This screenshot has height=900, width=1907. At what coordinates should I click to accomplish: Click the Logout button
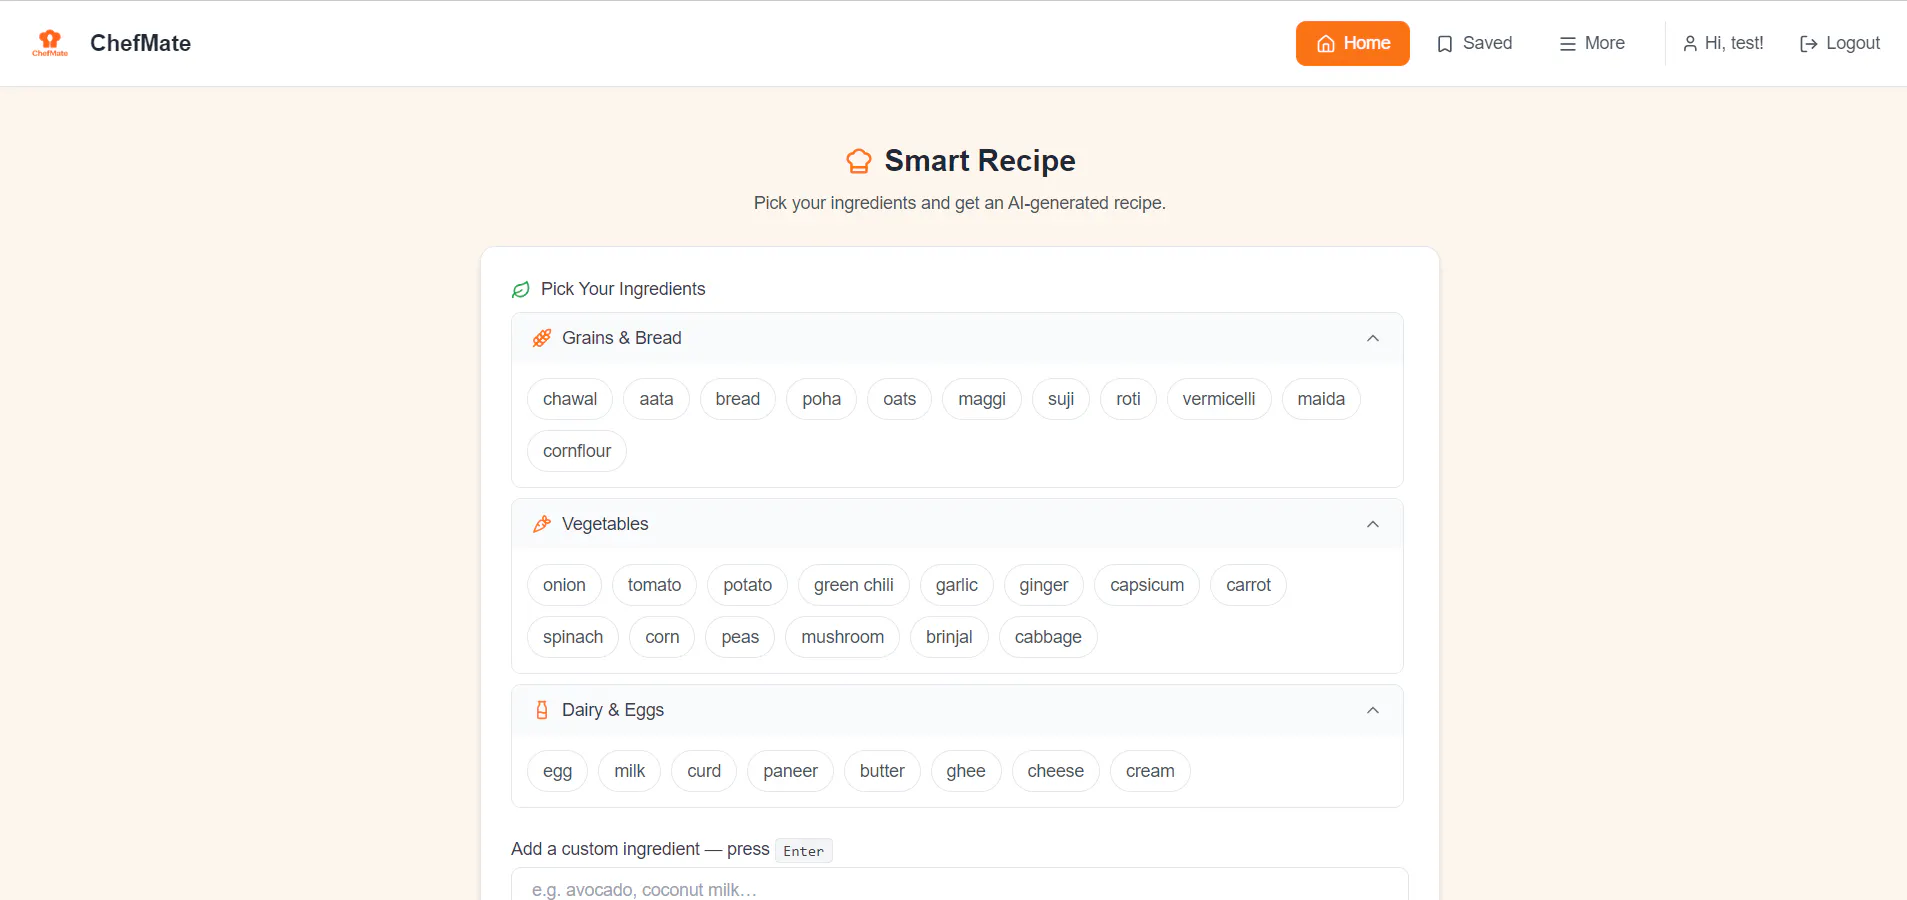1840,43
